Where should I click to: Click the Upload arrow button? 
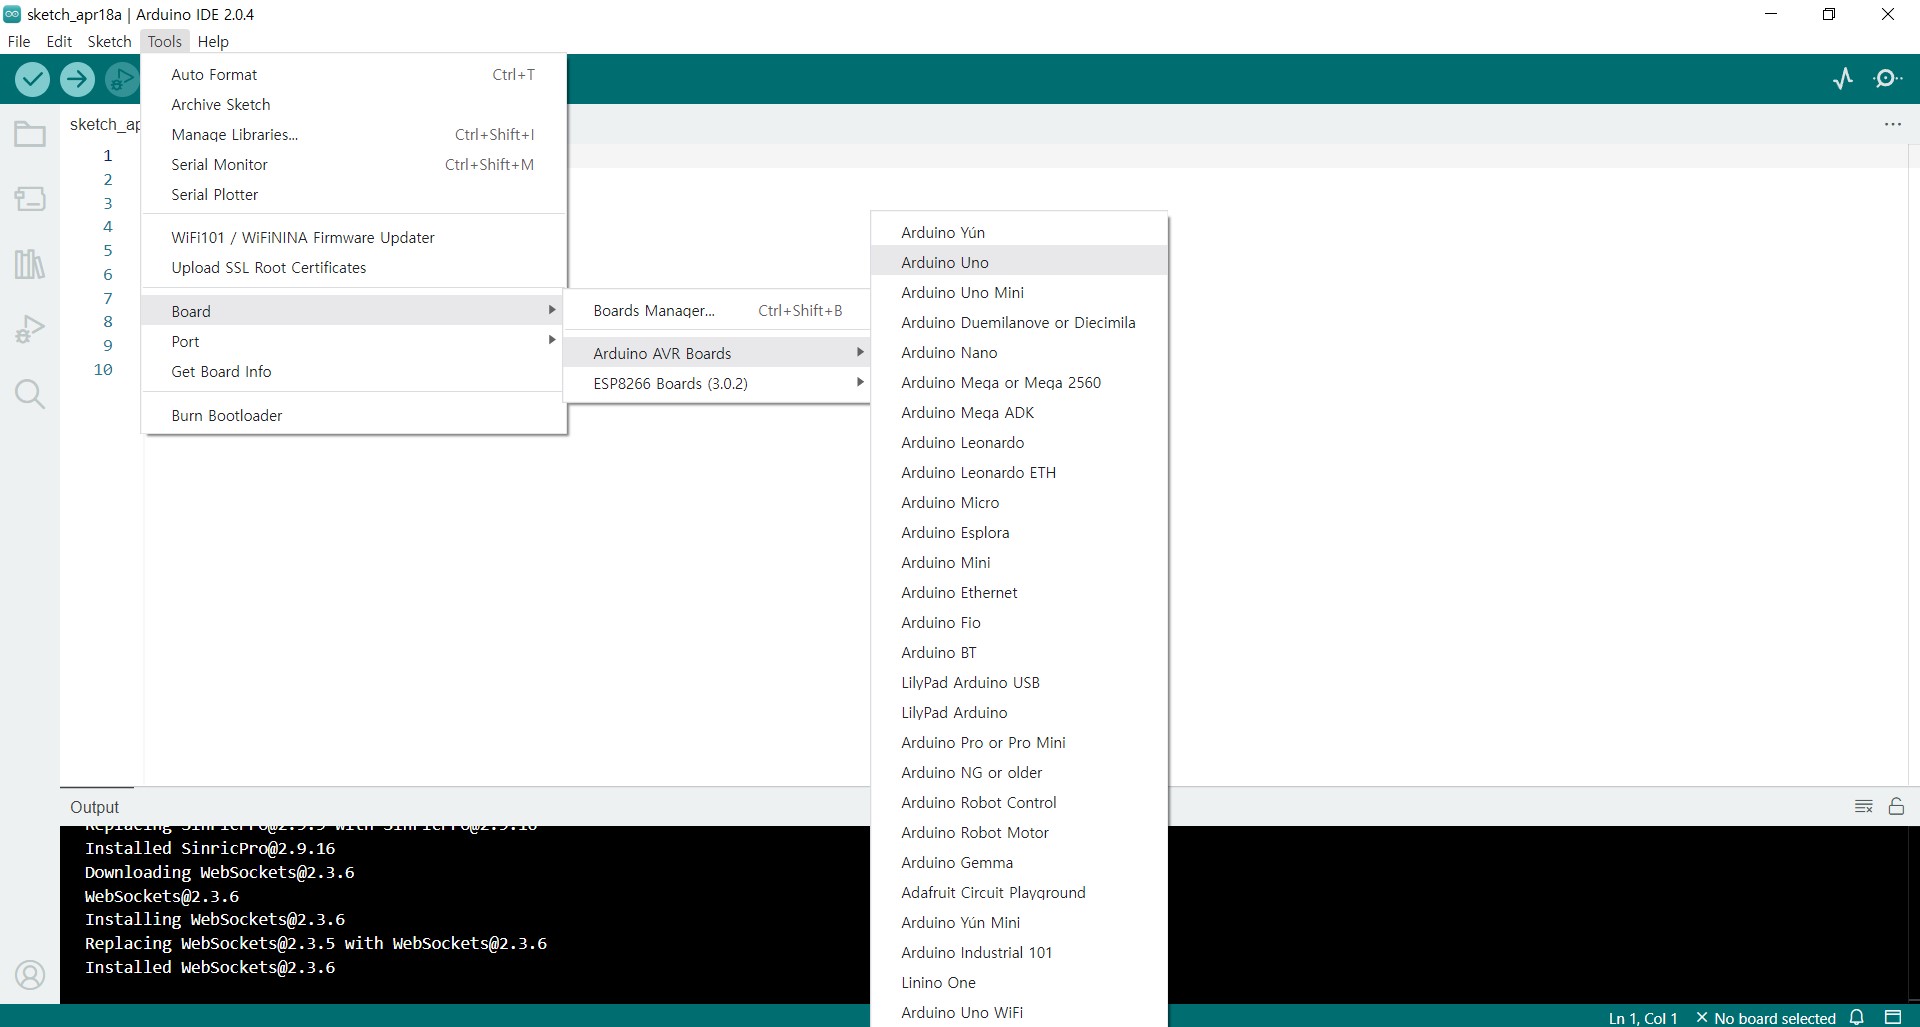(x=77, y=79)
